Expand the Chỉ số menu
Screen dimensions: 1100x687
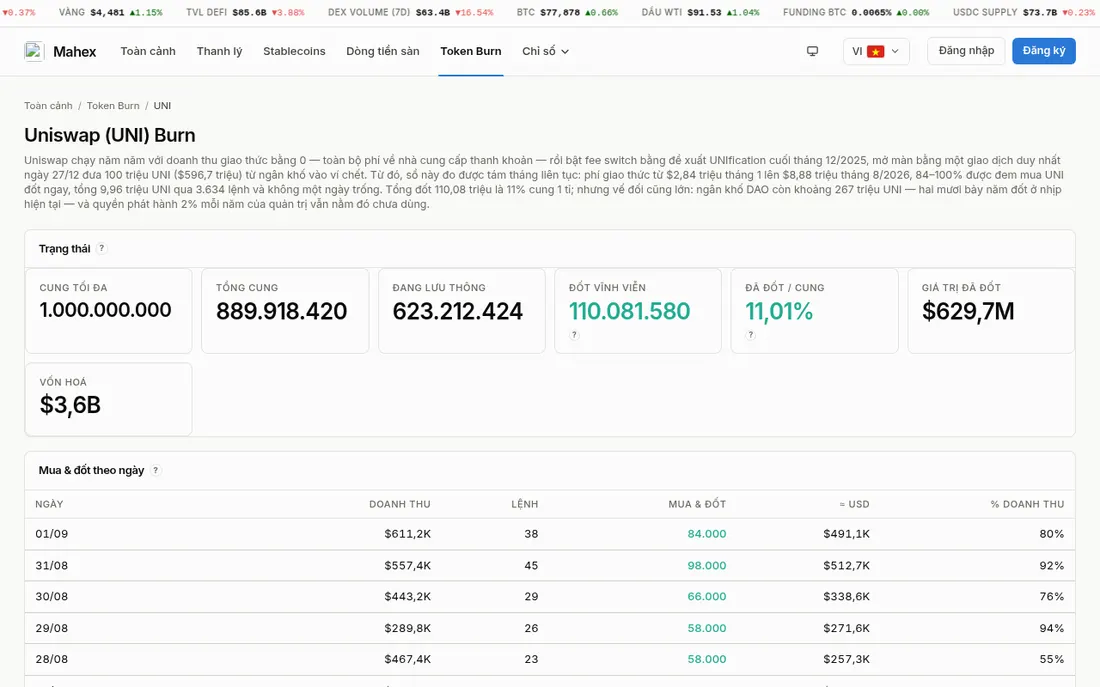(545, 51)
